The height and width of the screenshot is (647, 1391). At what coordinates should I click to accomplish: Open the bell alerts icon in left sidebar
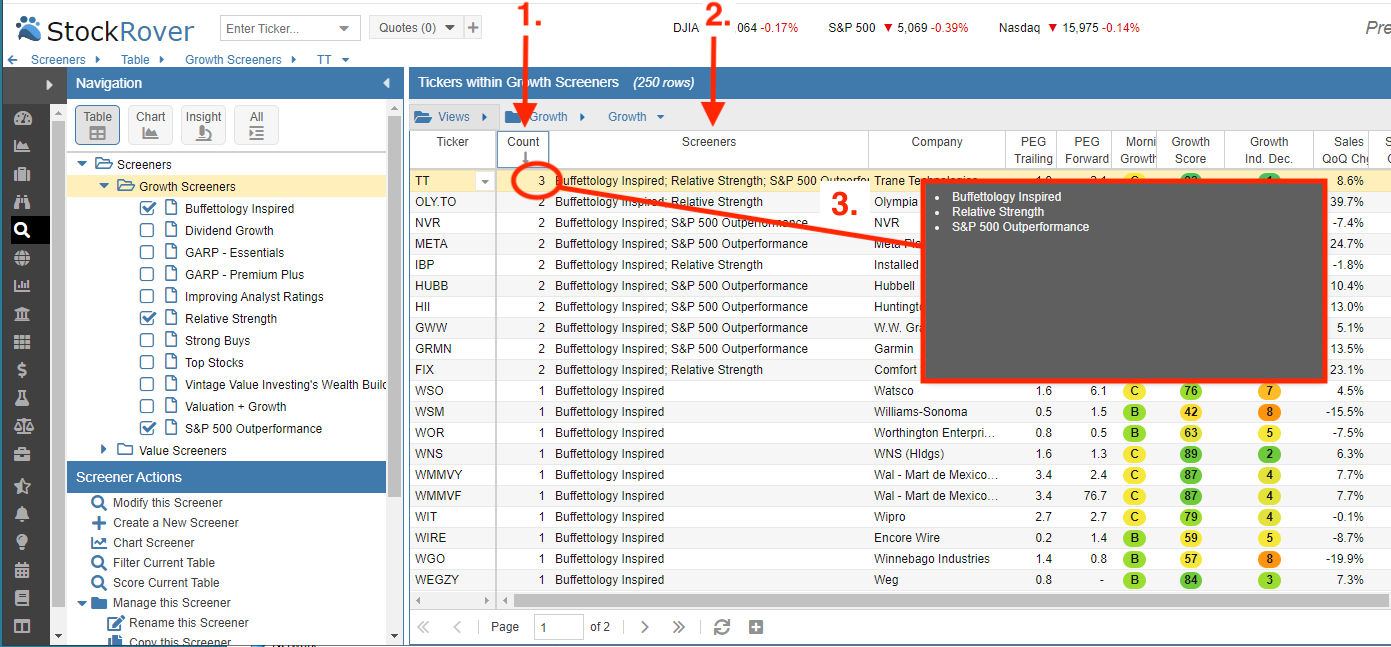click(x=22, y=515)
